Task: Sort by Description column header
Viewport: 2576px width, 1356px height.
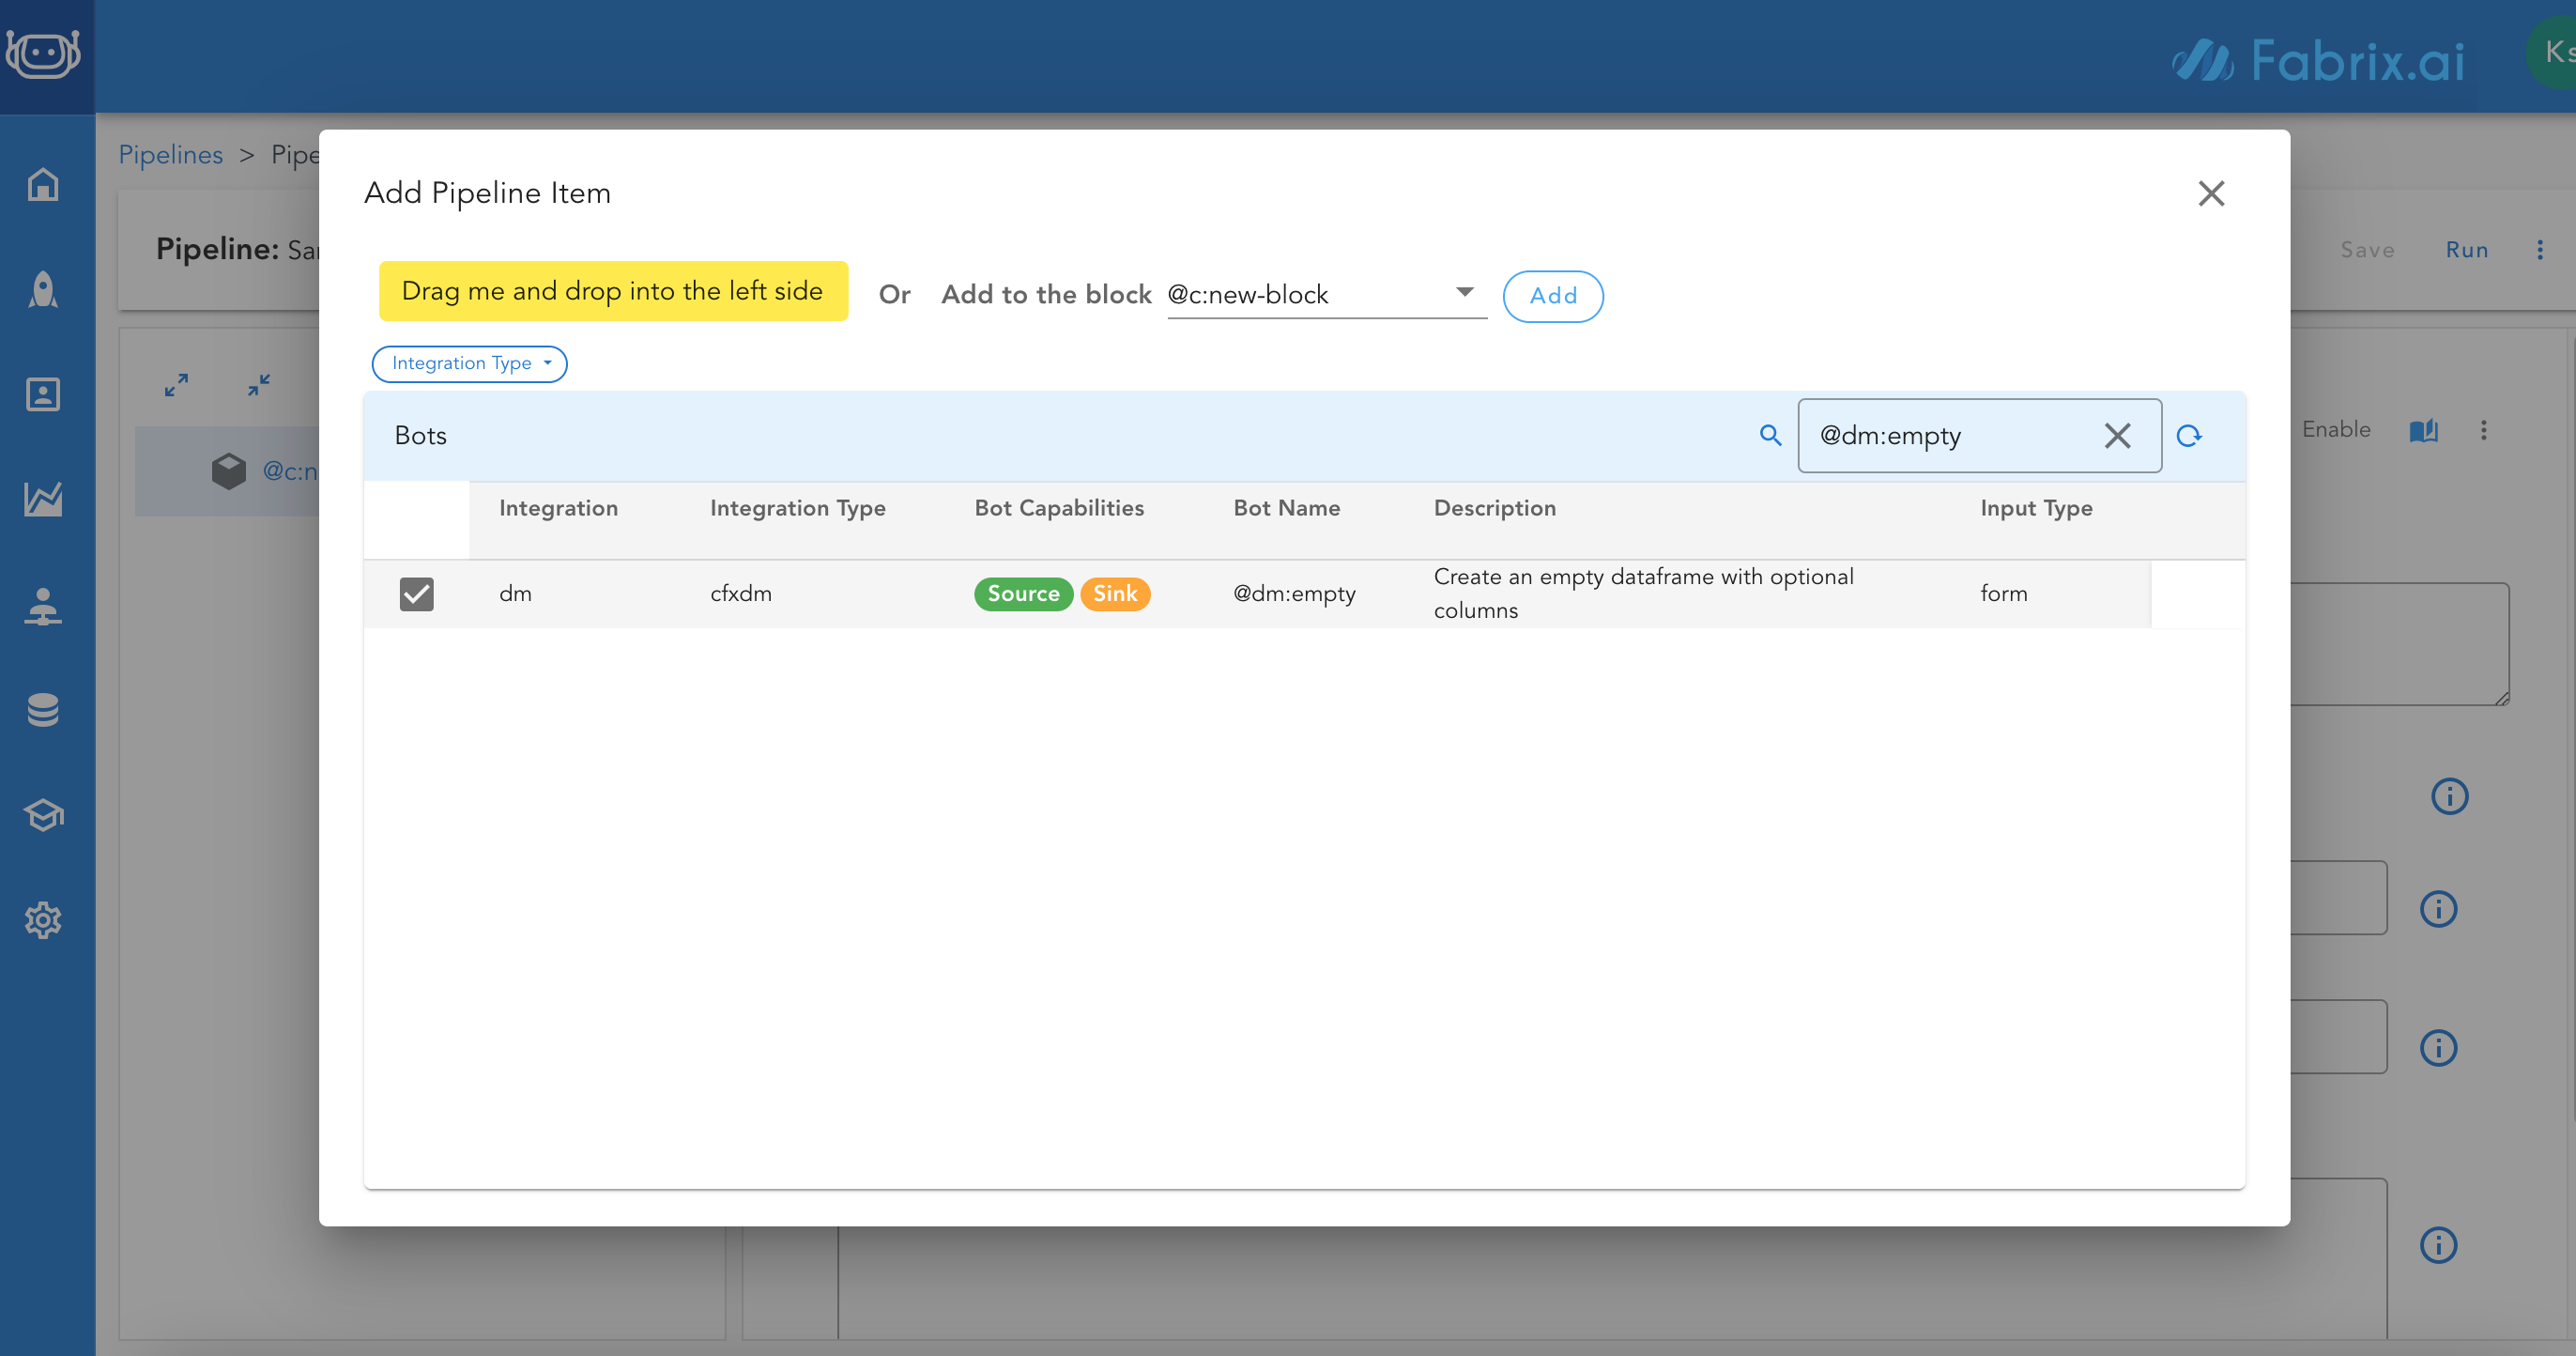Action: coord(1494,508)
